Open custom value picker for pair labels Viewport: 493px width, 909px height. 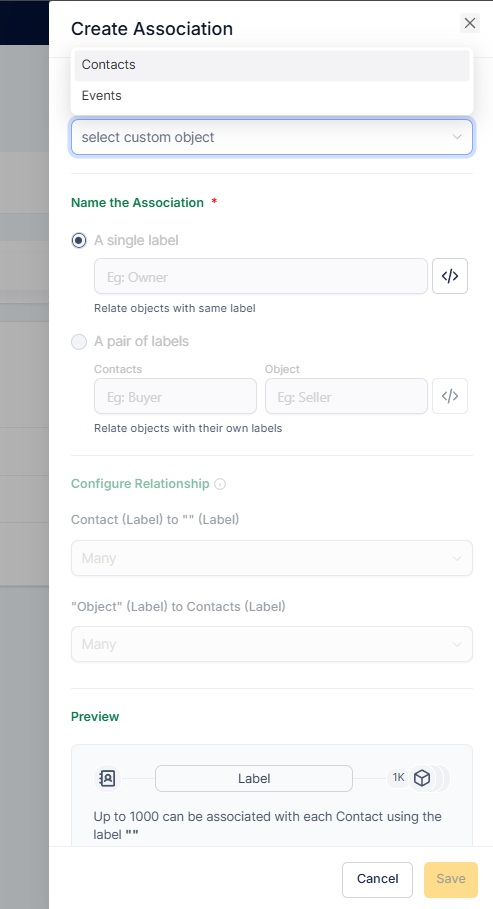pyautogui.click(x=450, y=397)
